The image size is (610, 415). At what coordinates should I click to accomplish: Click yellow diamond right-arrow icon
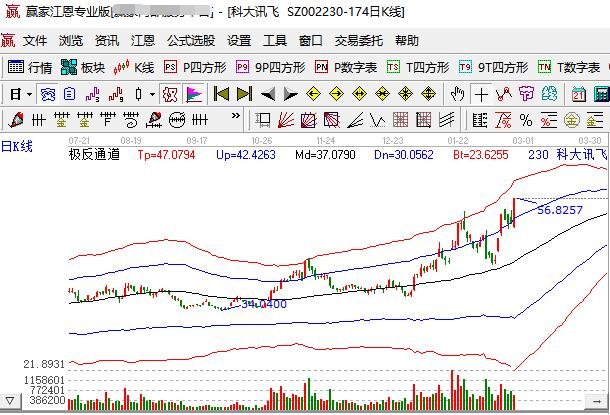click(x=336, y=94)
